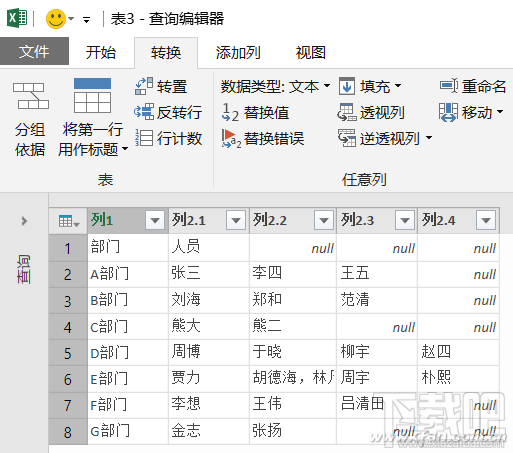Open the 列2.1 column filter dropdown

pyautogui.click(x=236, y=220)
